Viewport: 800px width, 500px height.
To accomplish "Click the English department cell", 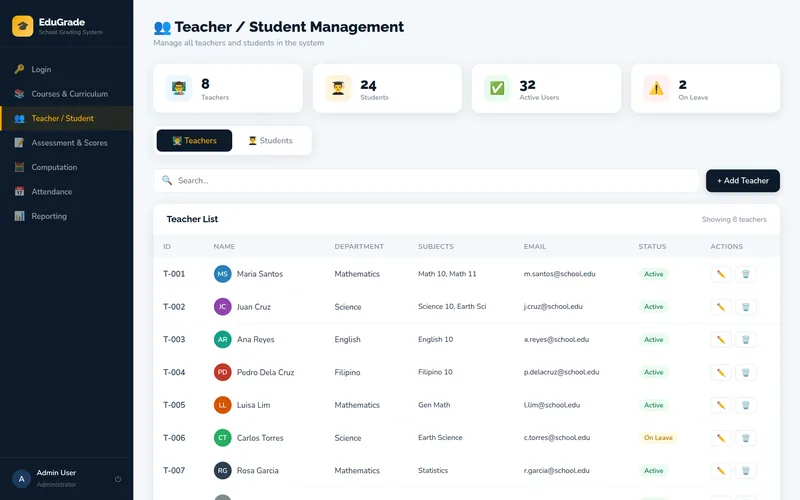I will 347,339.
